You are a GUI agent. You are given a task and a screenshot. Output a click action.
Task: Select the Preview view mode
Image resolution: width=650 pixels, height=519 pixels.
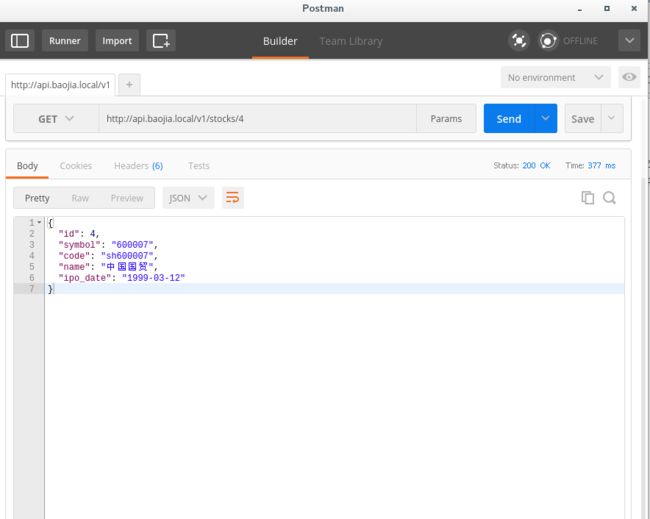tap(127, 198)
